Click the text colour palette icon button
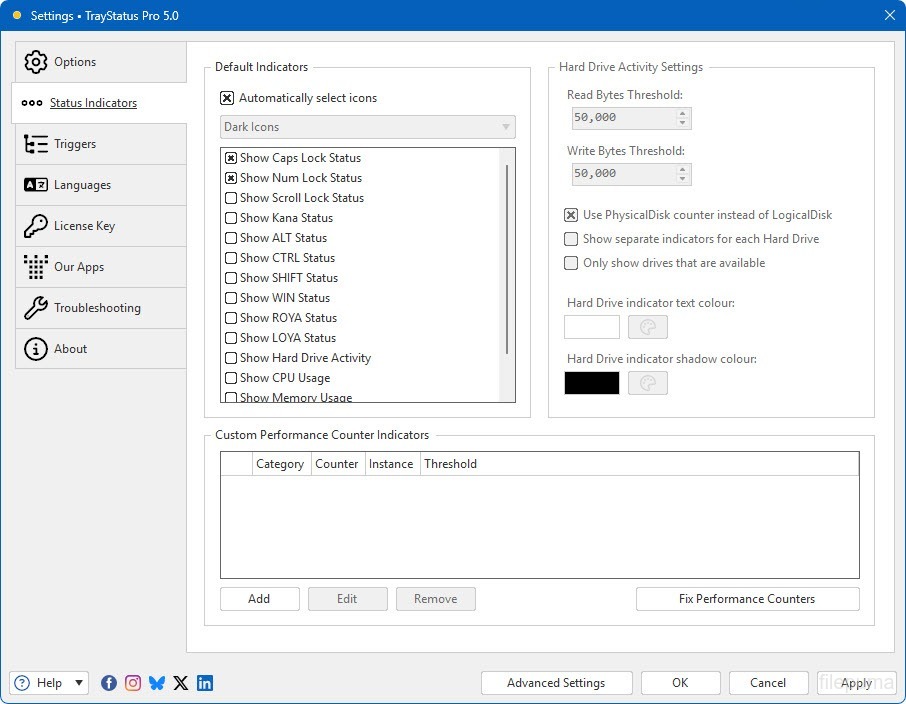The height and width of the screenshot is (704, 906). 647,327
